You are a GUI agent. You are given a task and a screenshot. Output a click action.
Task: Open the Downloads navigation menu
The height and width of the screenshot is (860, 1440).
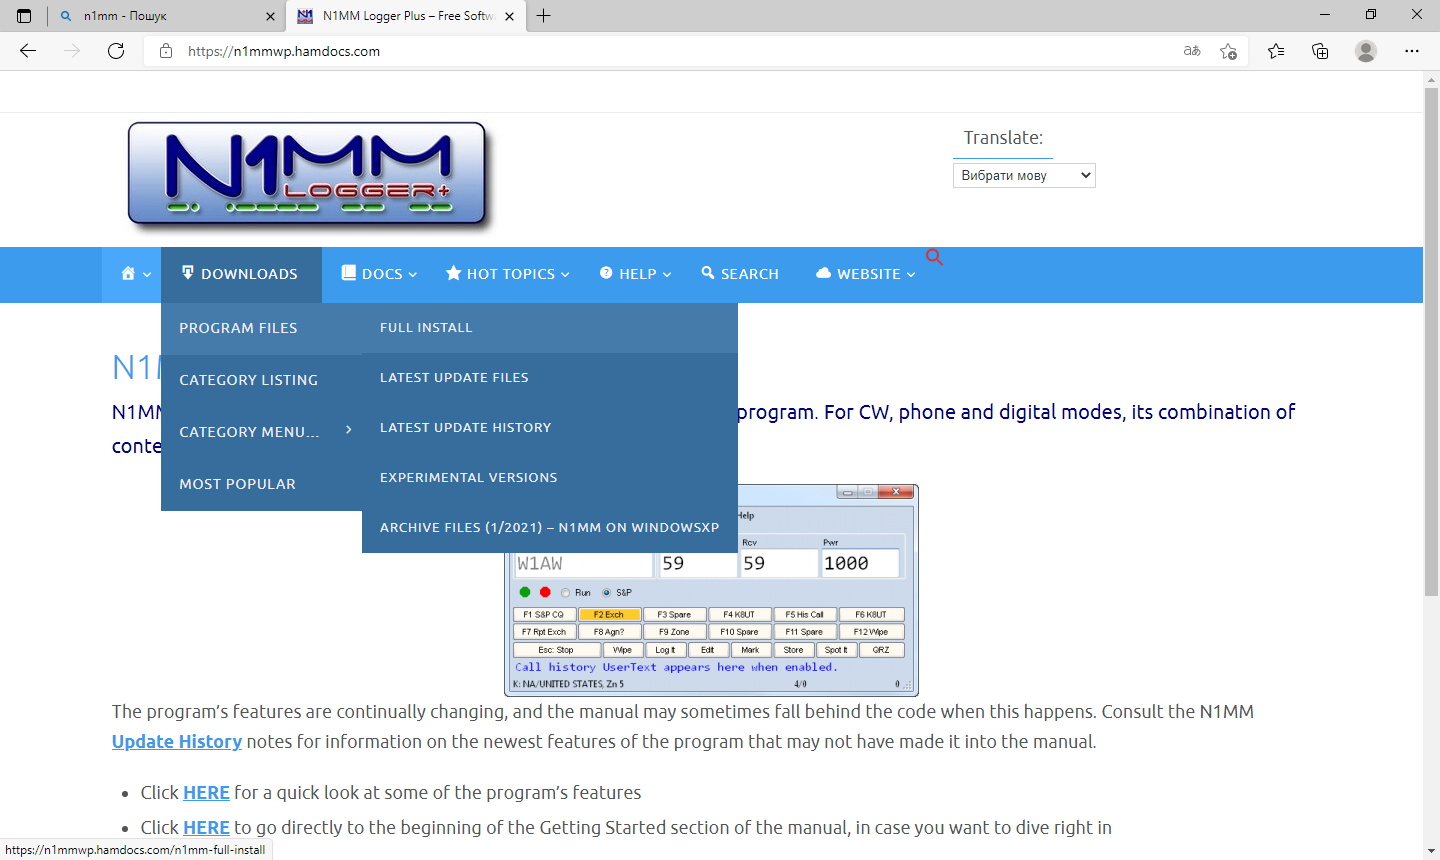[x=240, y=274]
